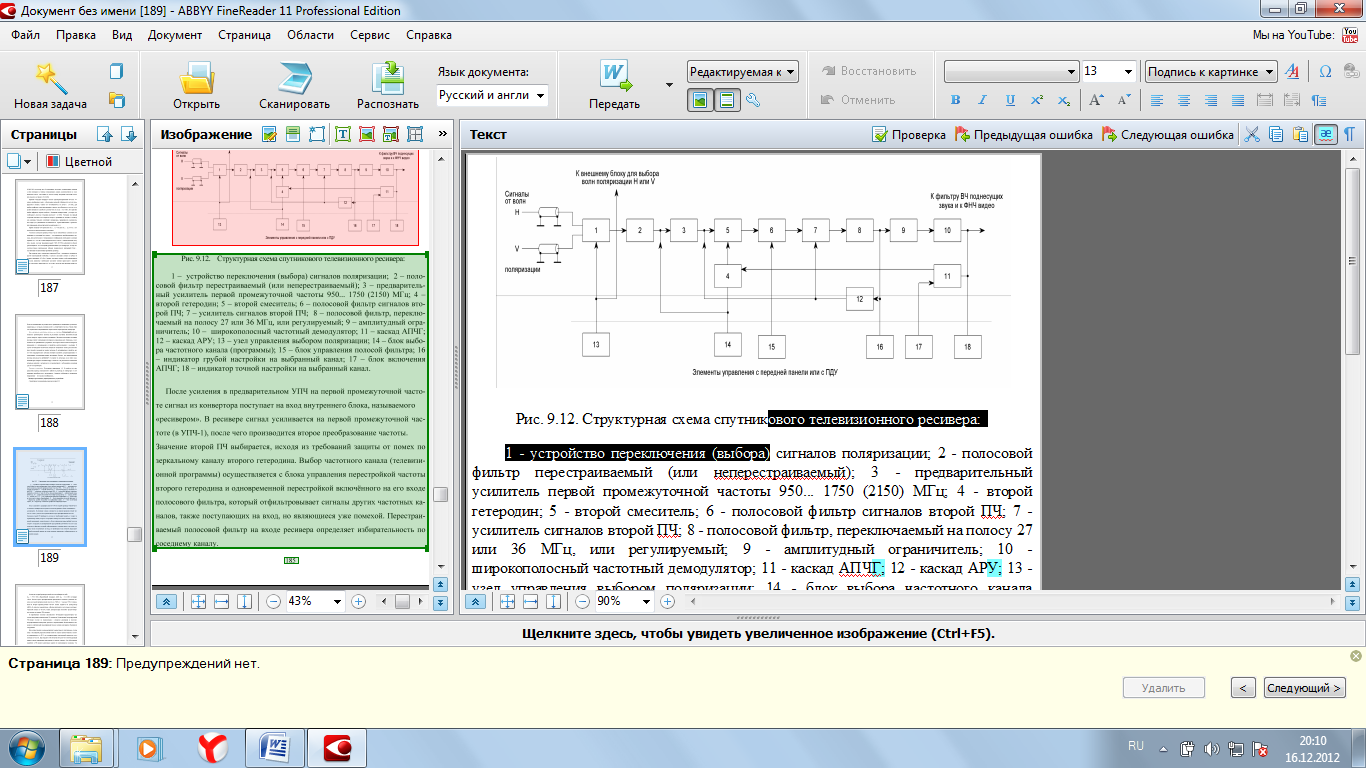Click the zoomed image bar prompt

point(758,633)
